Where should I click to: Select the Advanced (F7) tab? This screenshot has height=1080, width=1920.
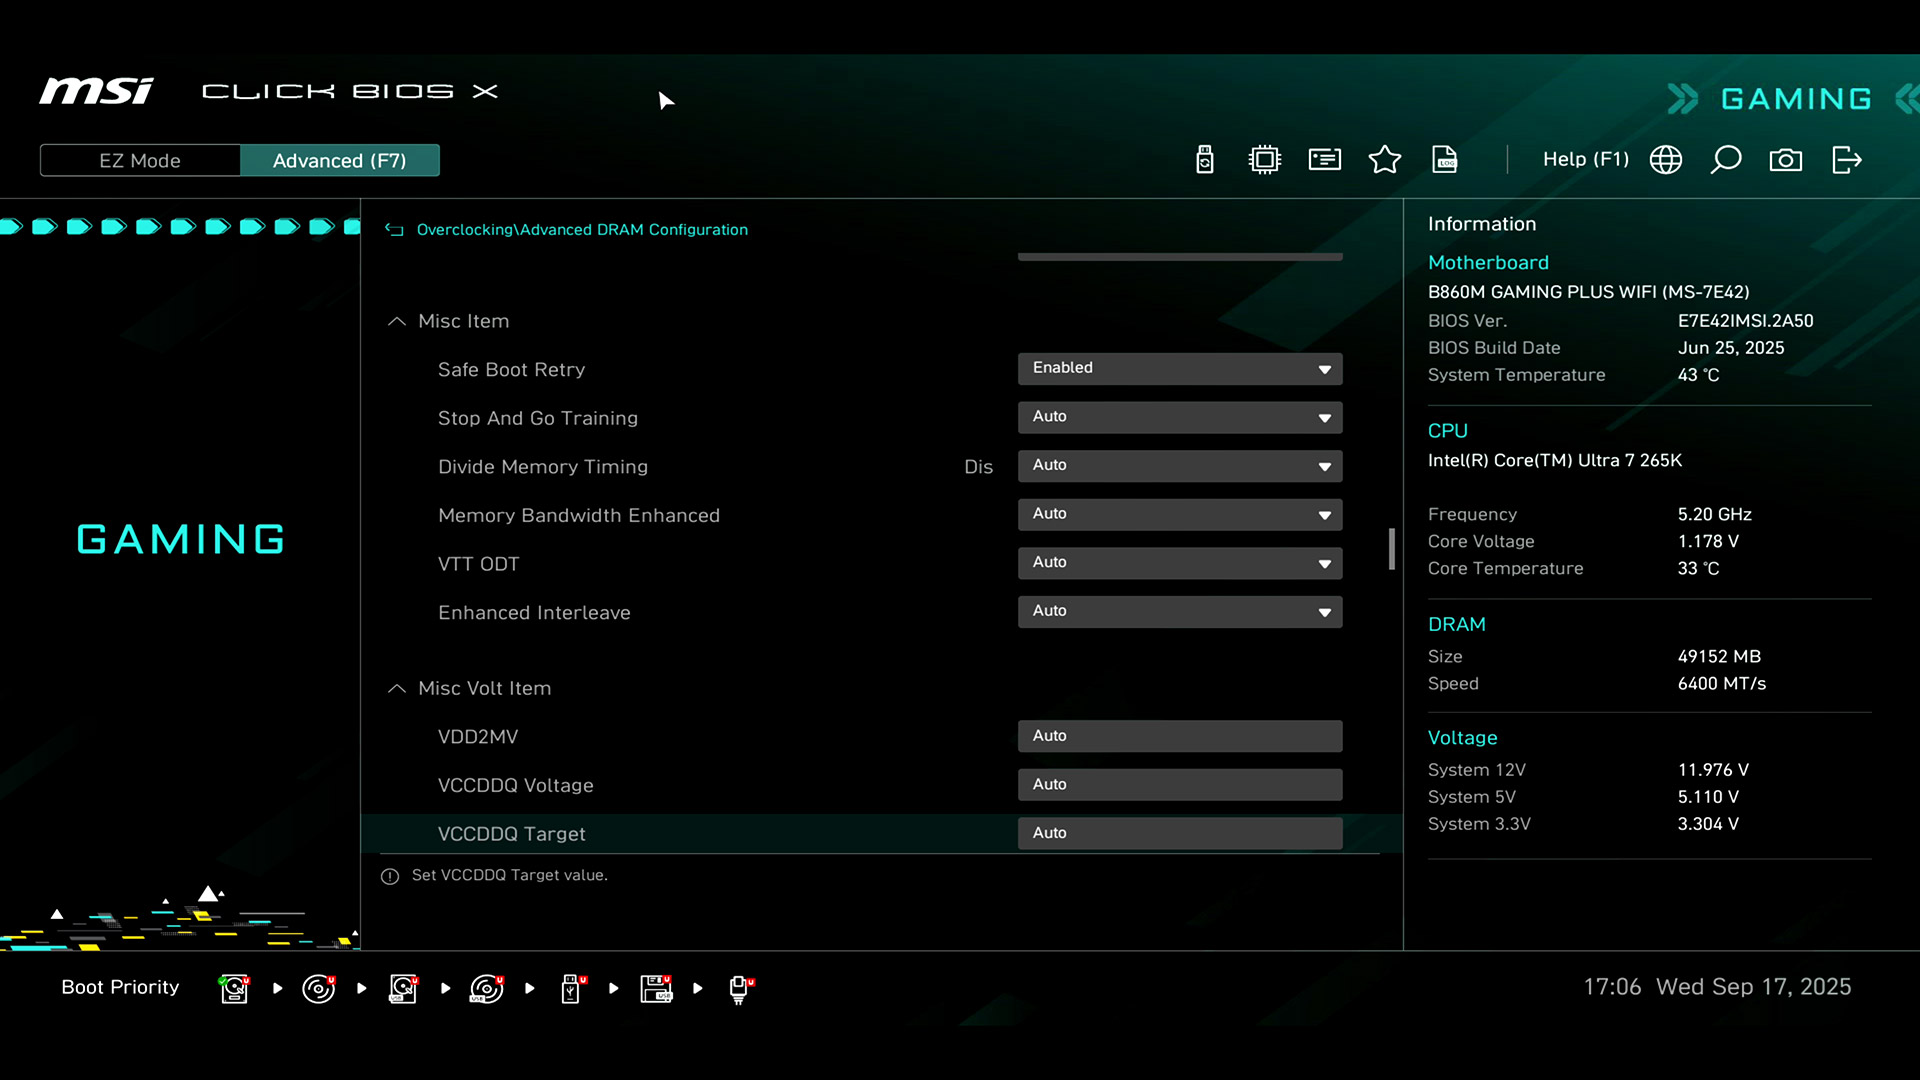339,161
